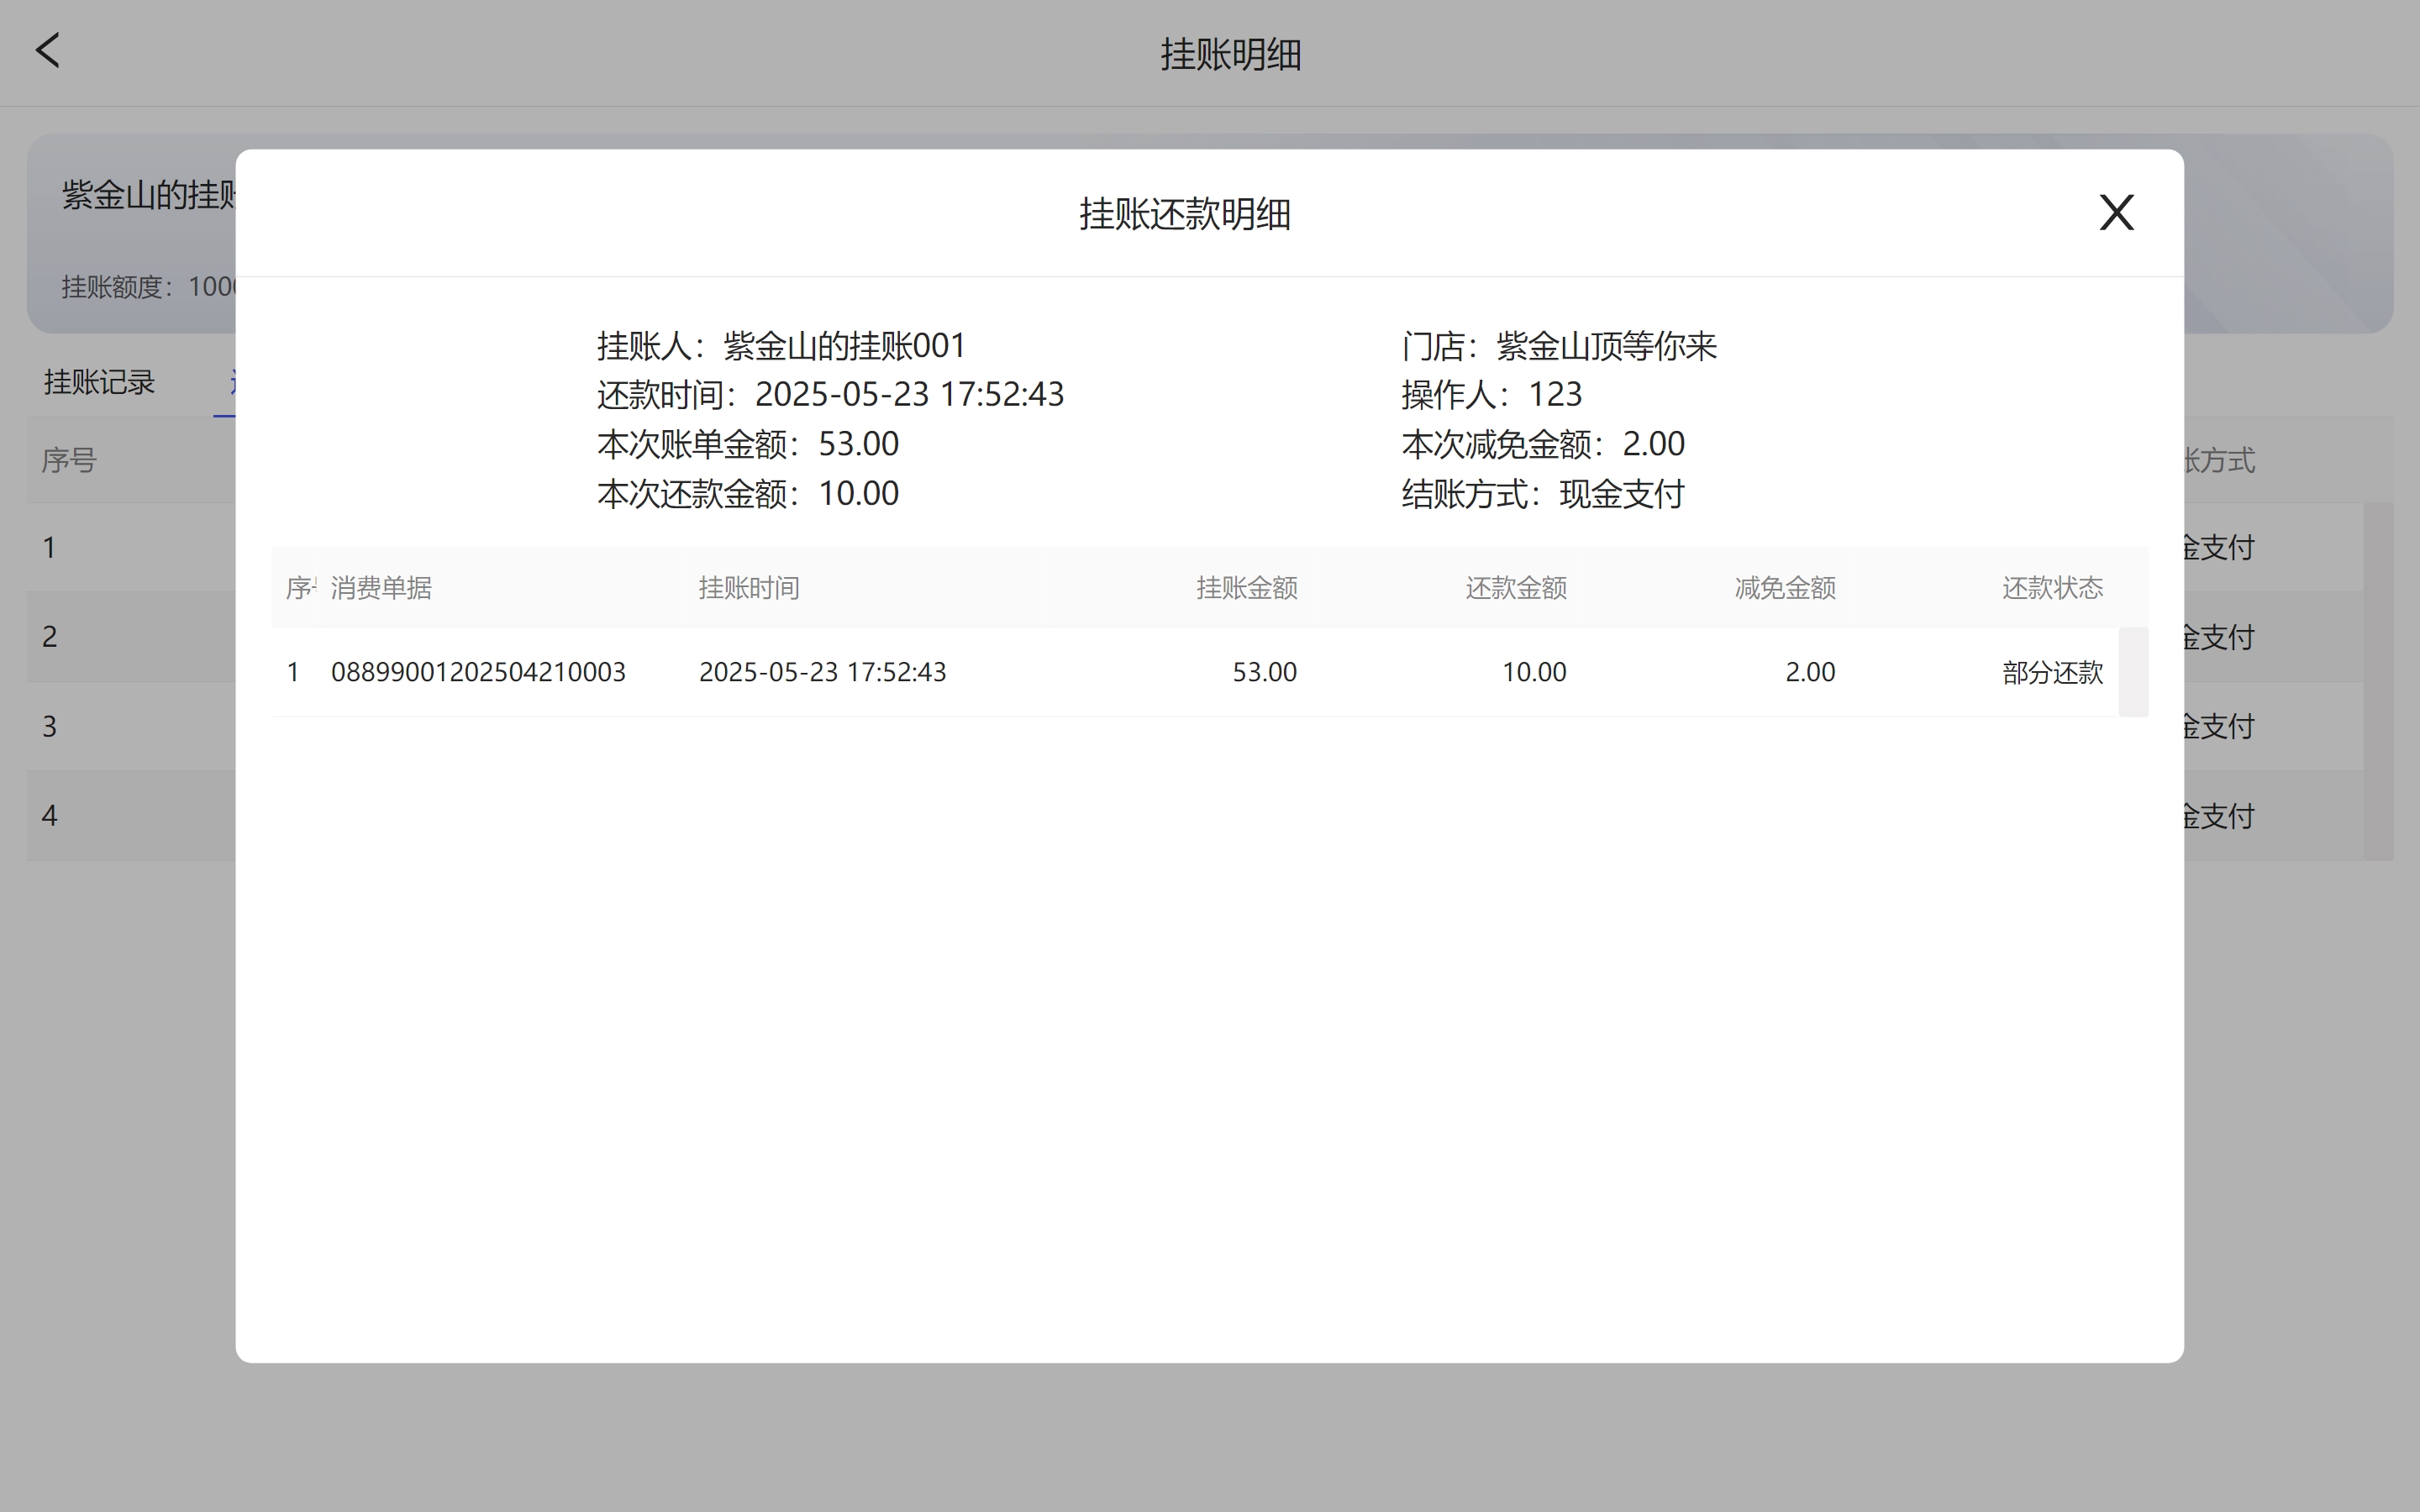
Task: Click the 本次账单金额 53.00 line
Action: (748, 443)
